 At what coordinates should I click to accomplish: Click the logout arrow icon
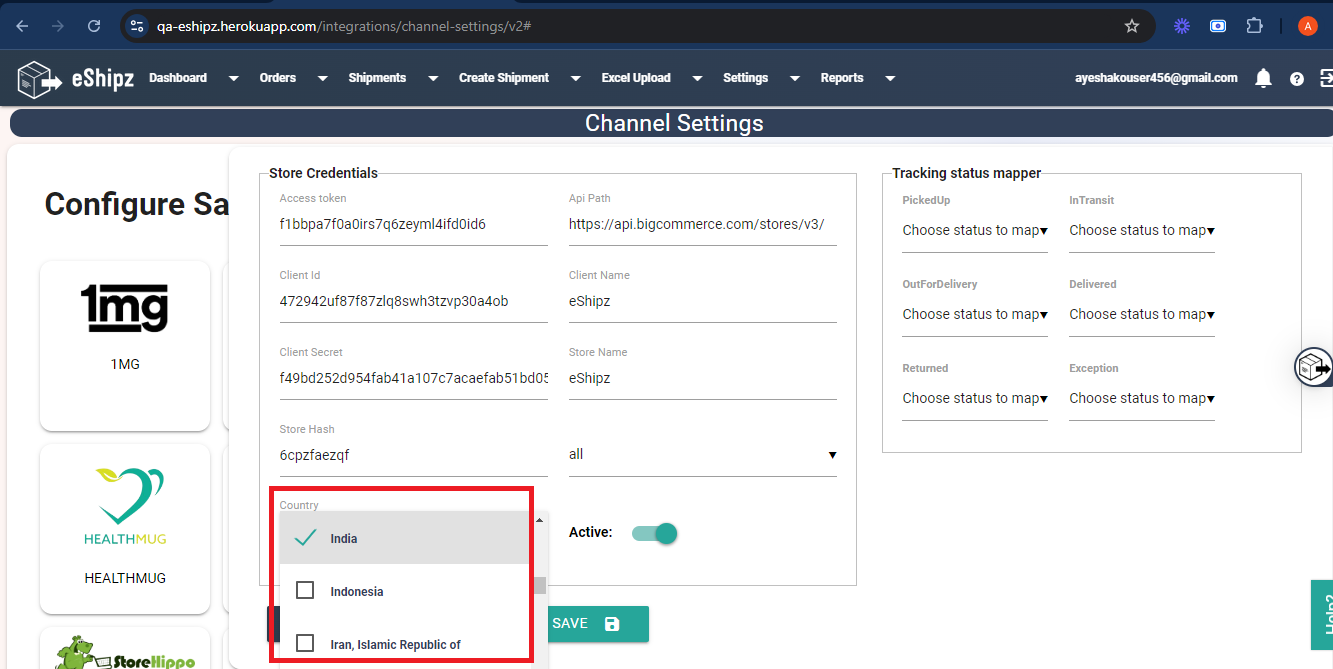coord(1326,78)
